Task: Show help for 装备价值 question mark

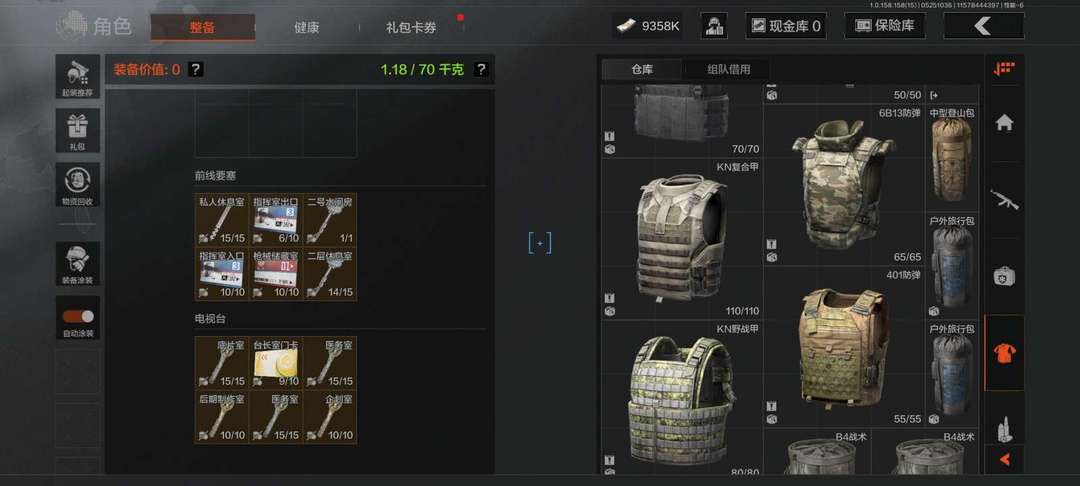Action: (x=196, y=69)
